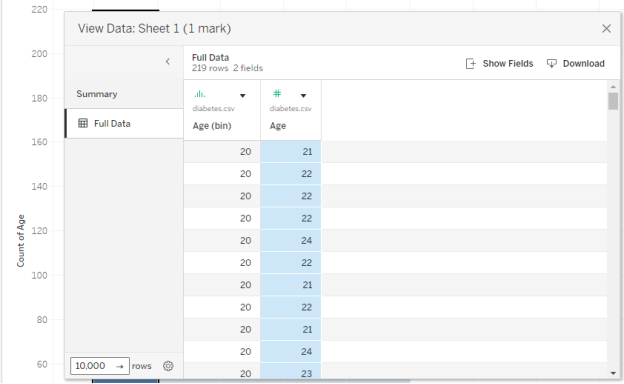Viewport: 624px width, 384px height.
Task: Close the View Data dialog
Action: [606, 29]
